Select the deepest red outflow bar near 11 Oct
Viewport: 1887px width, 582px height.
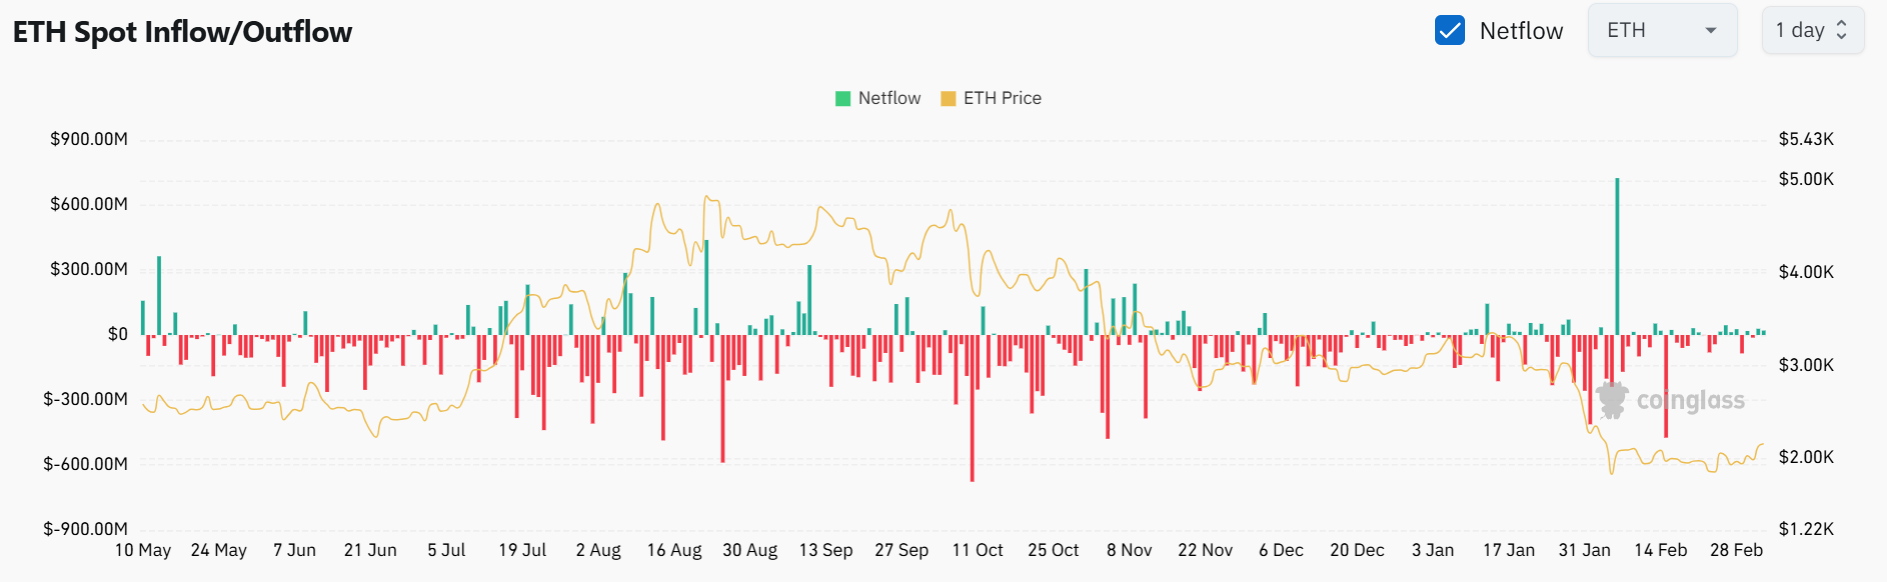tap(972, 408)
